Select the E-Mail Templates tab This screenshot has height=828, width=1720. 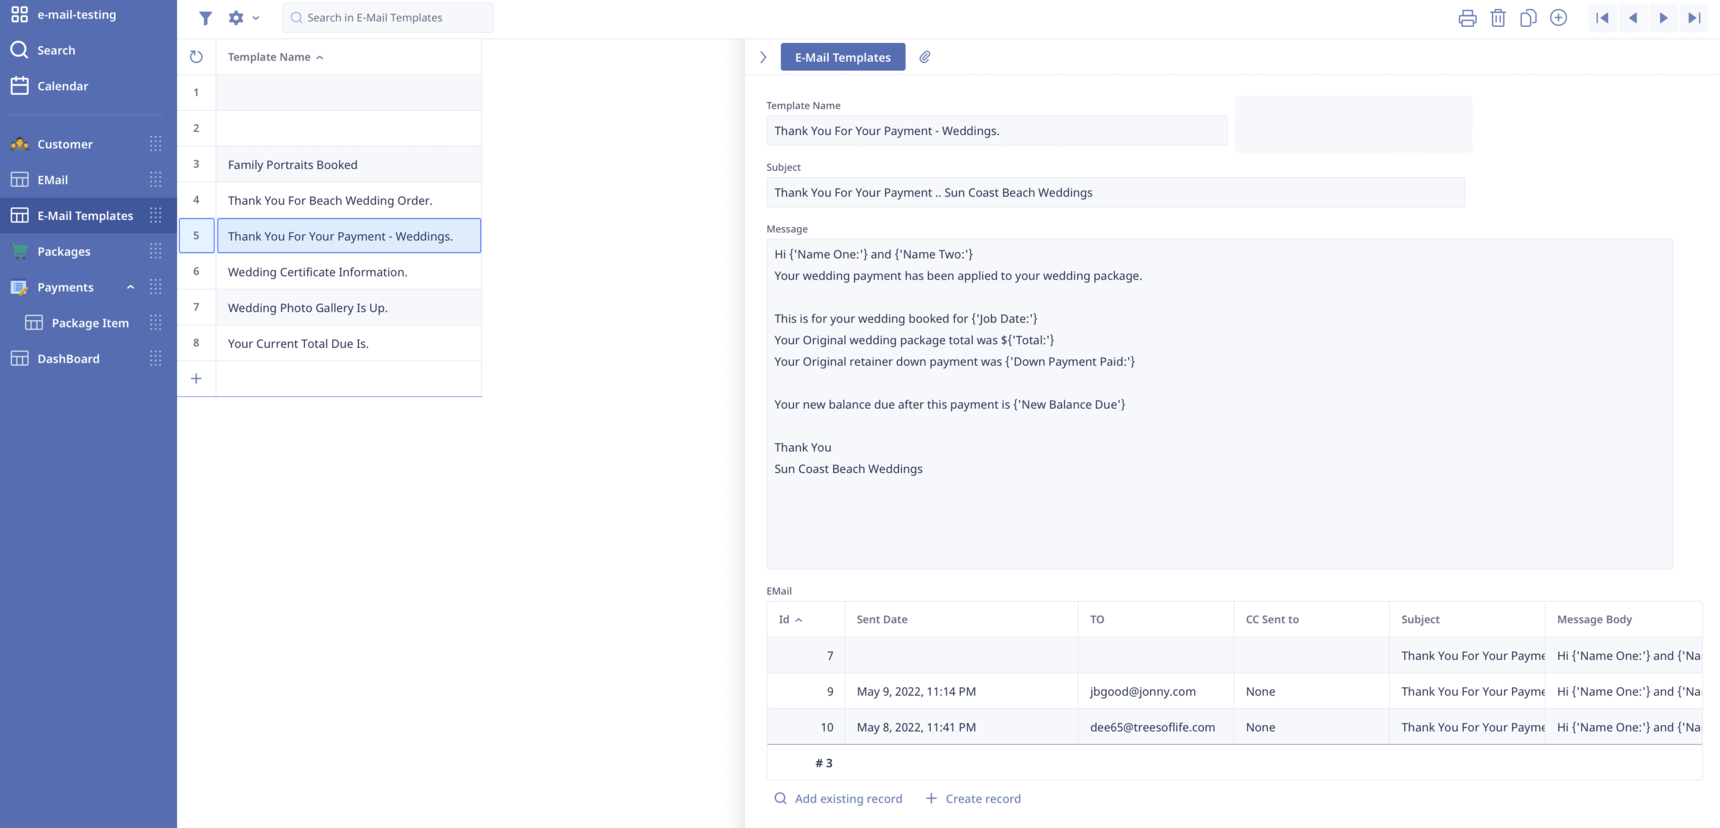842,57
